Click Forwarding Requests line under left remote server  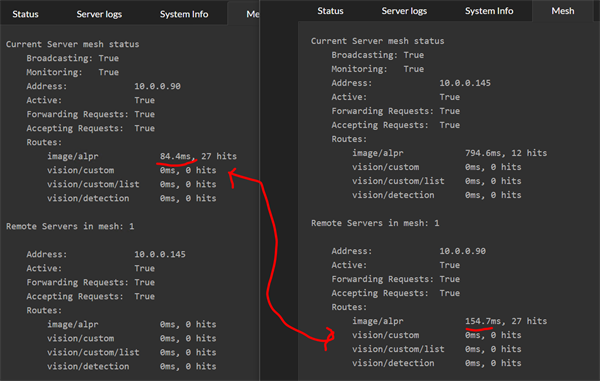coord(91,283)
